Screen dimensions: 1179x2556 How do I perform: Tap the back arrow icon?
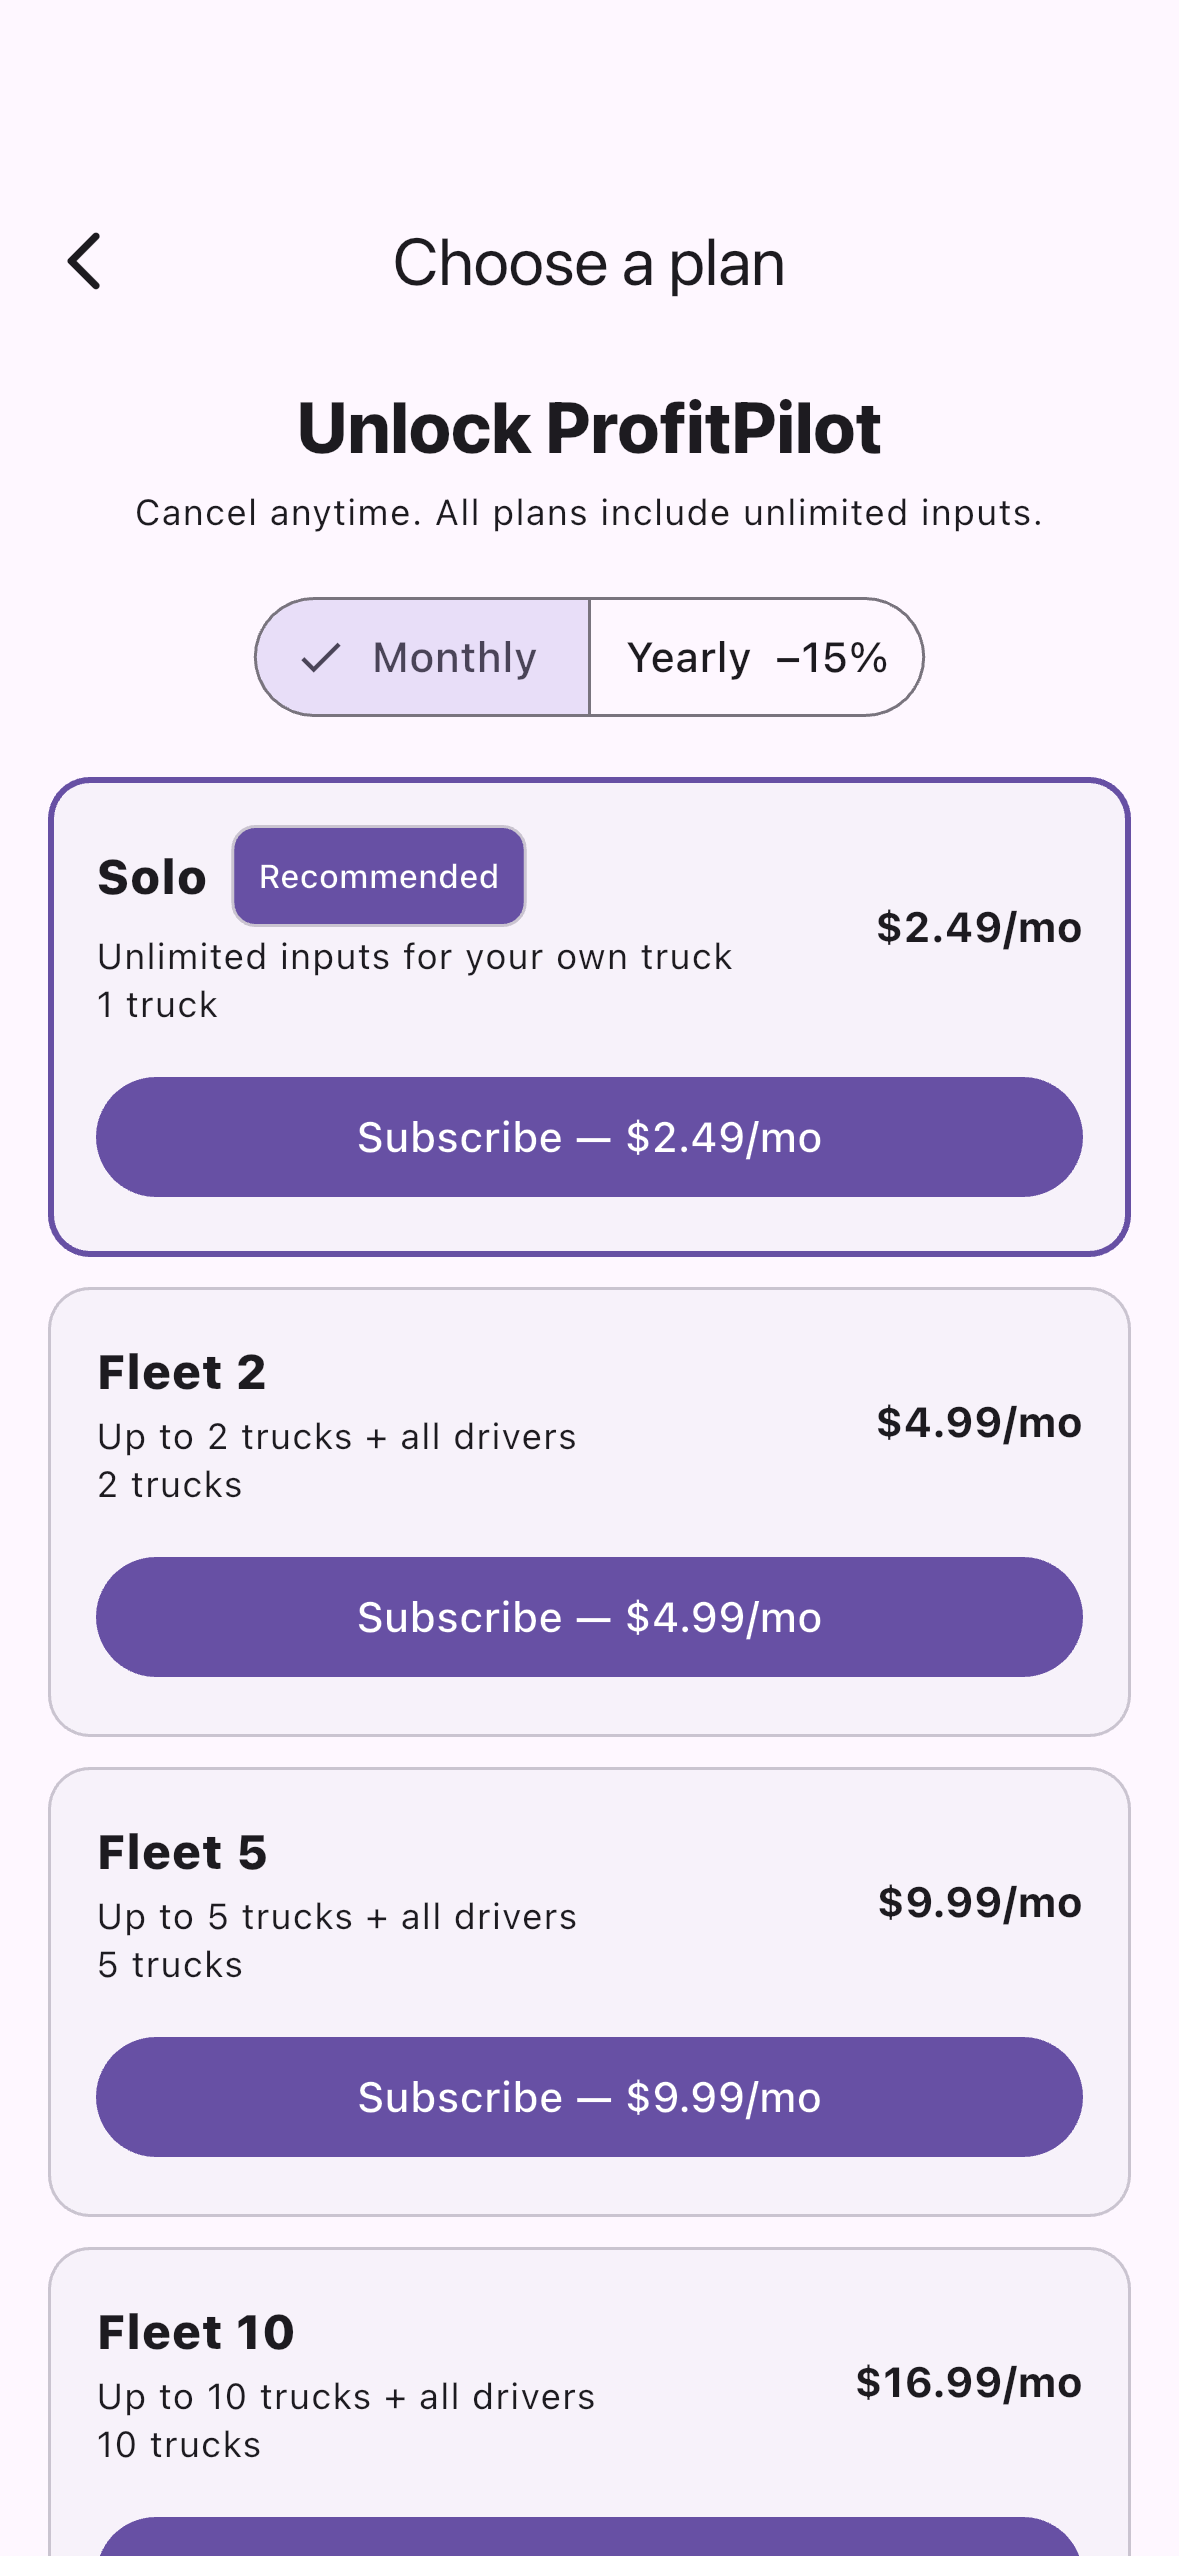[x=84, y=262]
